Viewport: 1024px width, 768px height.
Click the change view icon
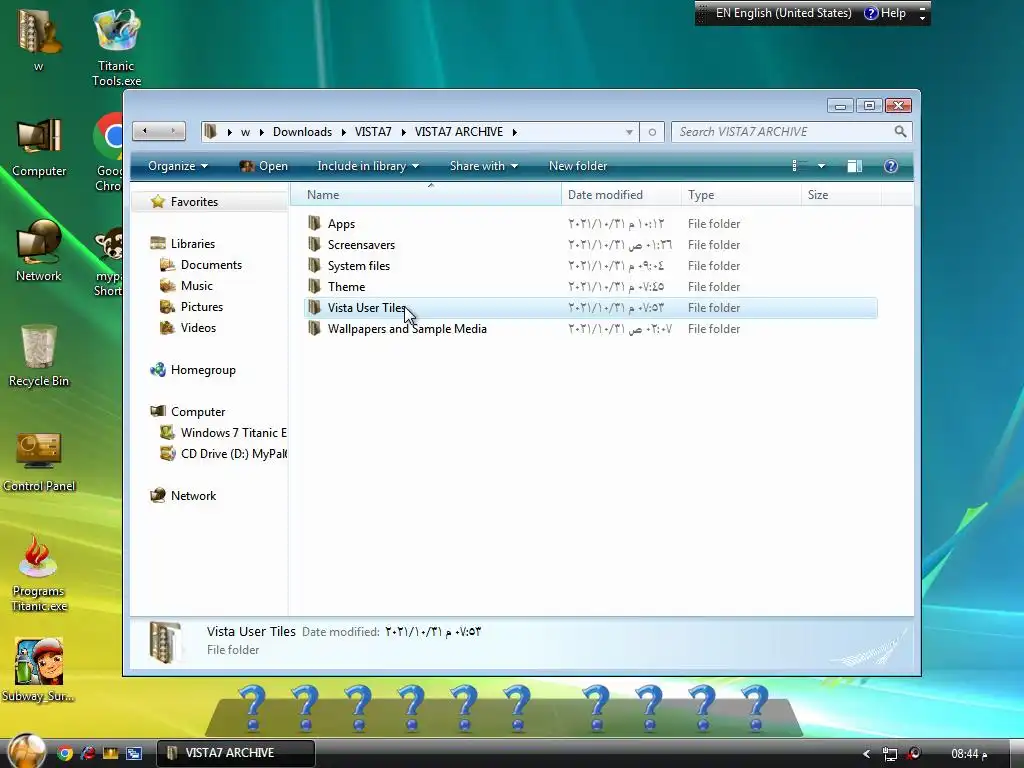point(799,166)
